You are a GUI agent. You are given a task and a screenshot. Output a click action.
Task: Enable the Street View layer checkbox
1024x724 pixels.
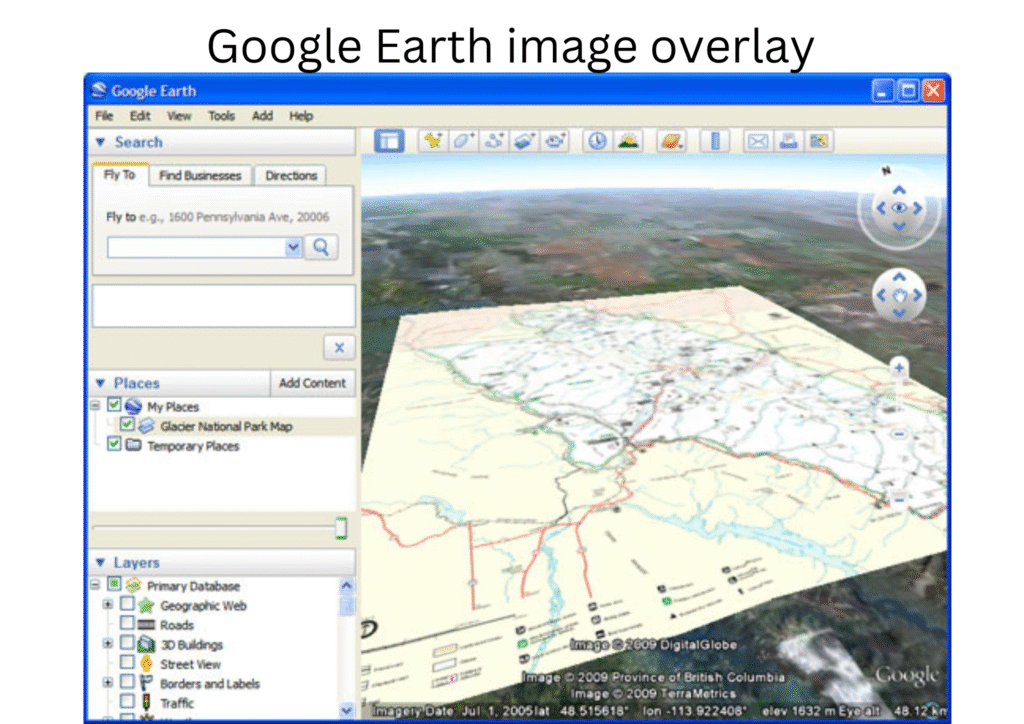(127, 664)
